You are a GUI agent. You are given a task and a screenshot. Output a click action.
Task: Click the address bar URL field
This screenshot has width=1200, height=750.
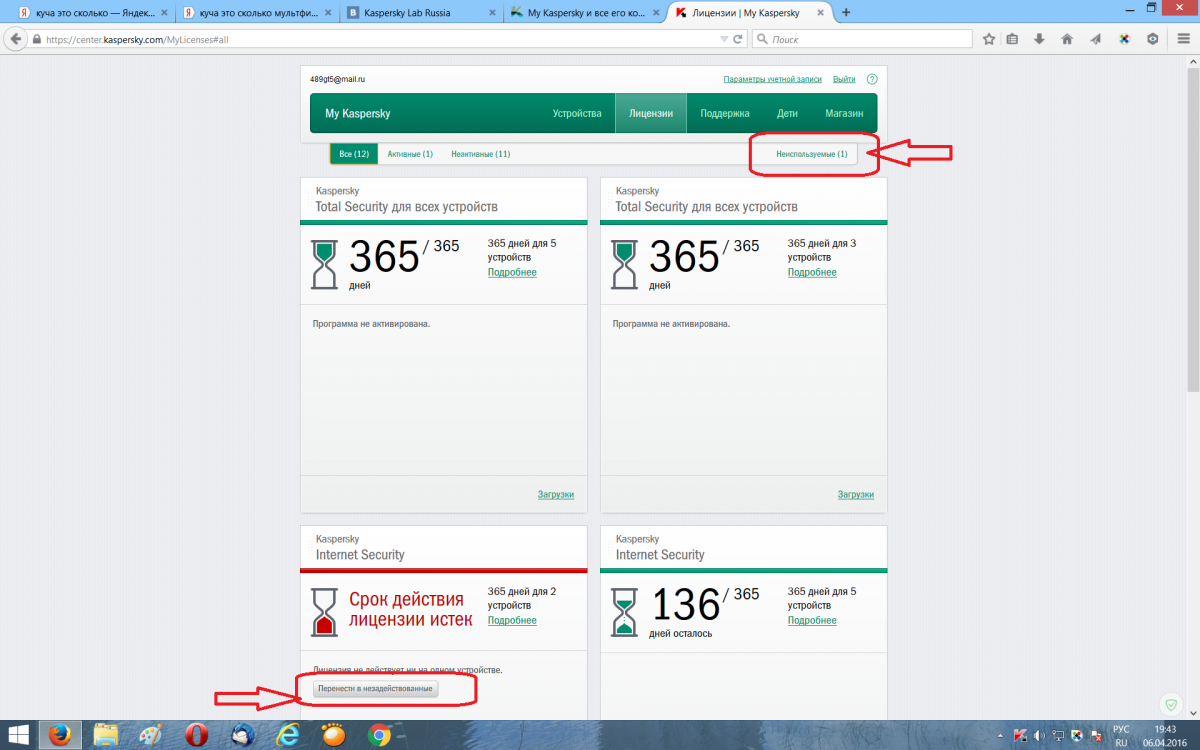[x=380, y=39]
